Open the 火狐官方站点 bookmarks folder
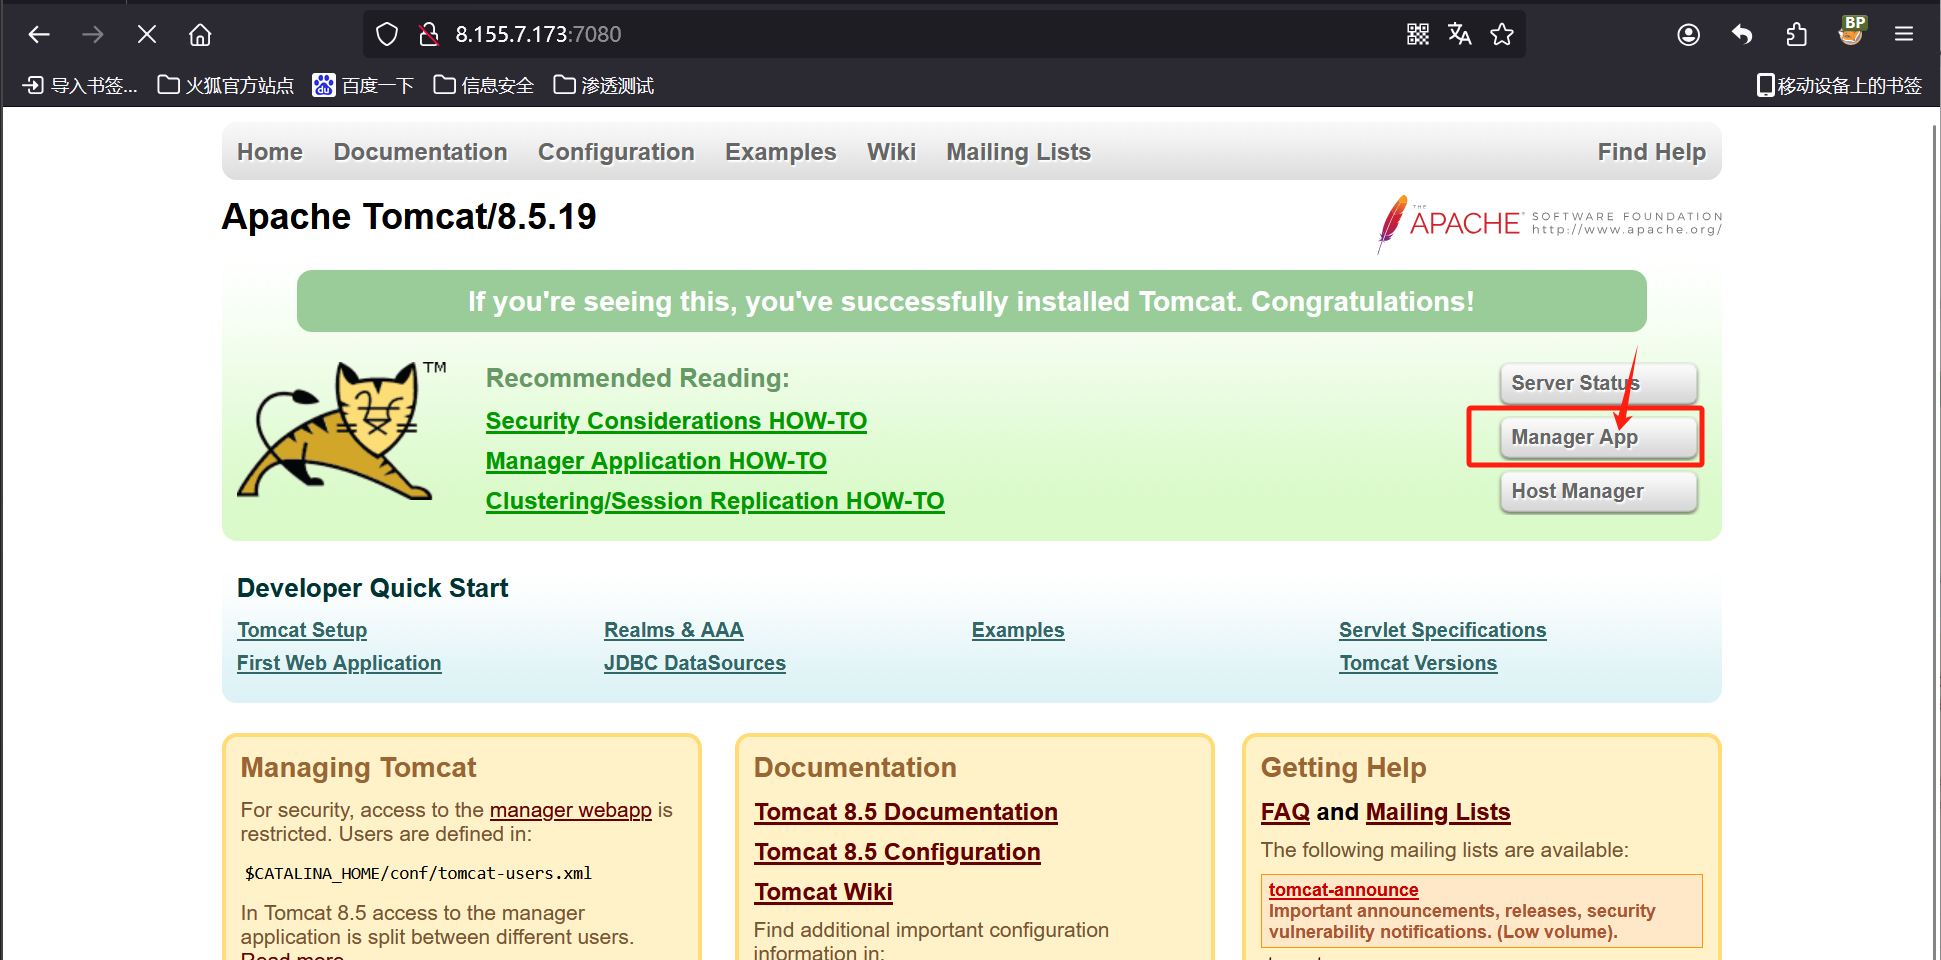The height and width of the screenshot is (960, 1941). click(x=226, y=86)
